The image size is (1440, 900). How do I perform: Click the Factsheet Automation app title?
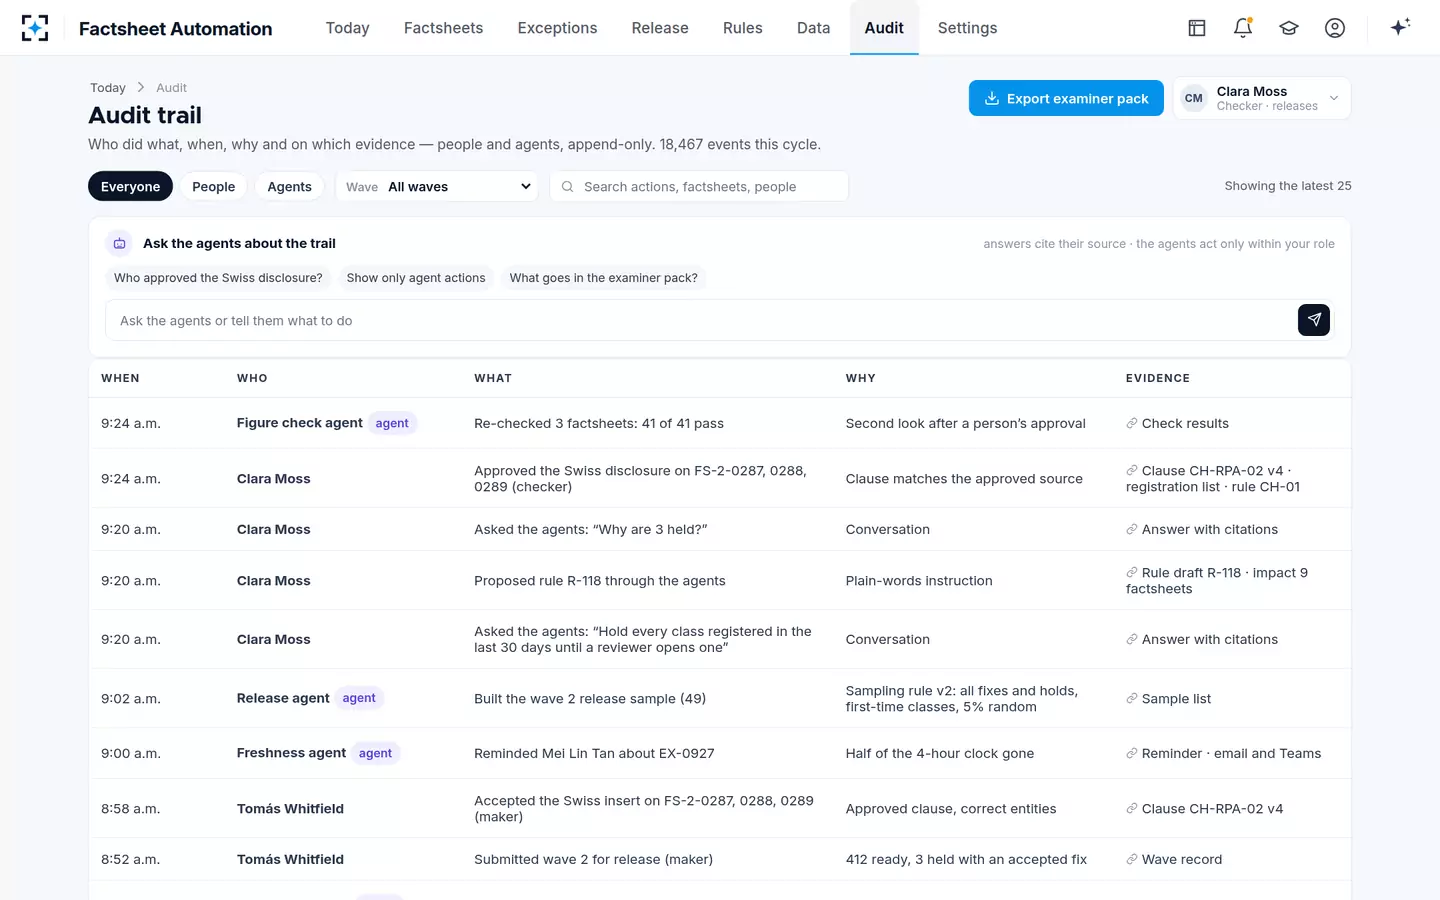pyautogui.click(x=176, y=29)
